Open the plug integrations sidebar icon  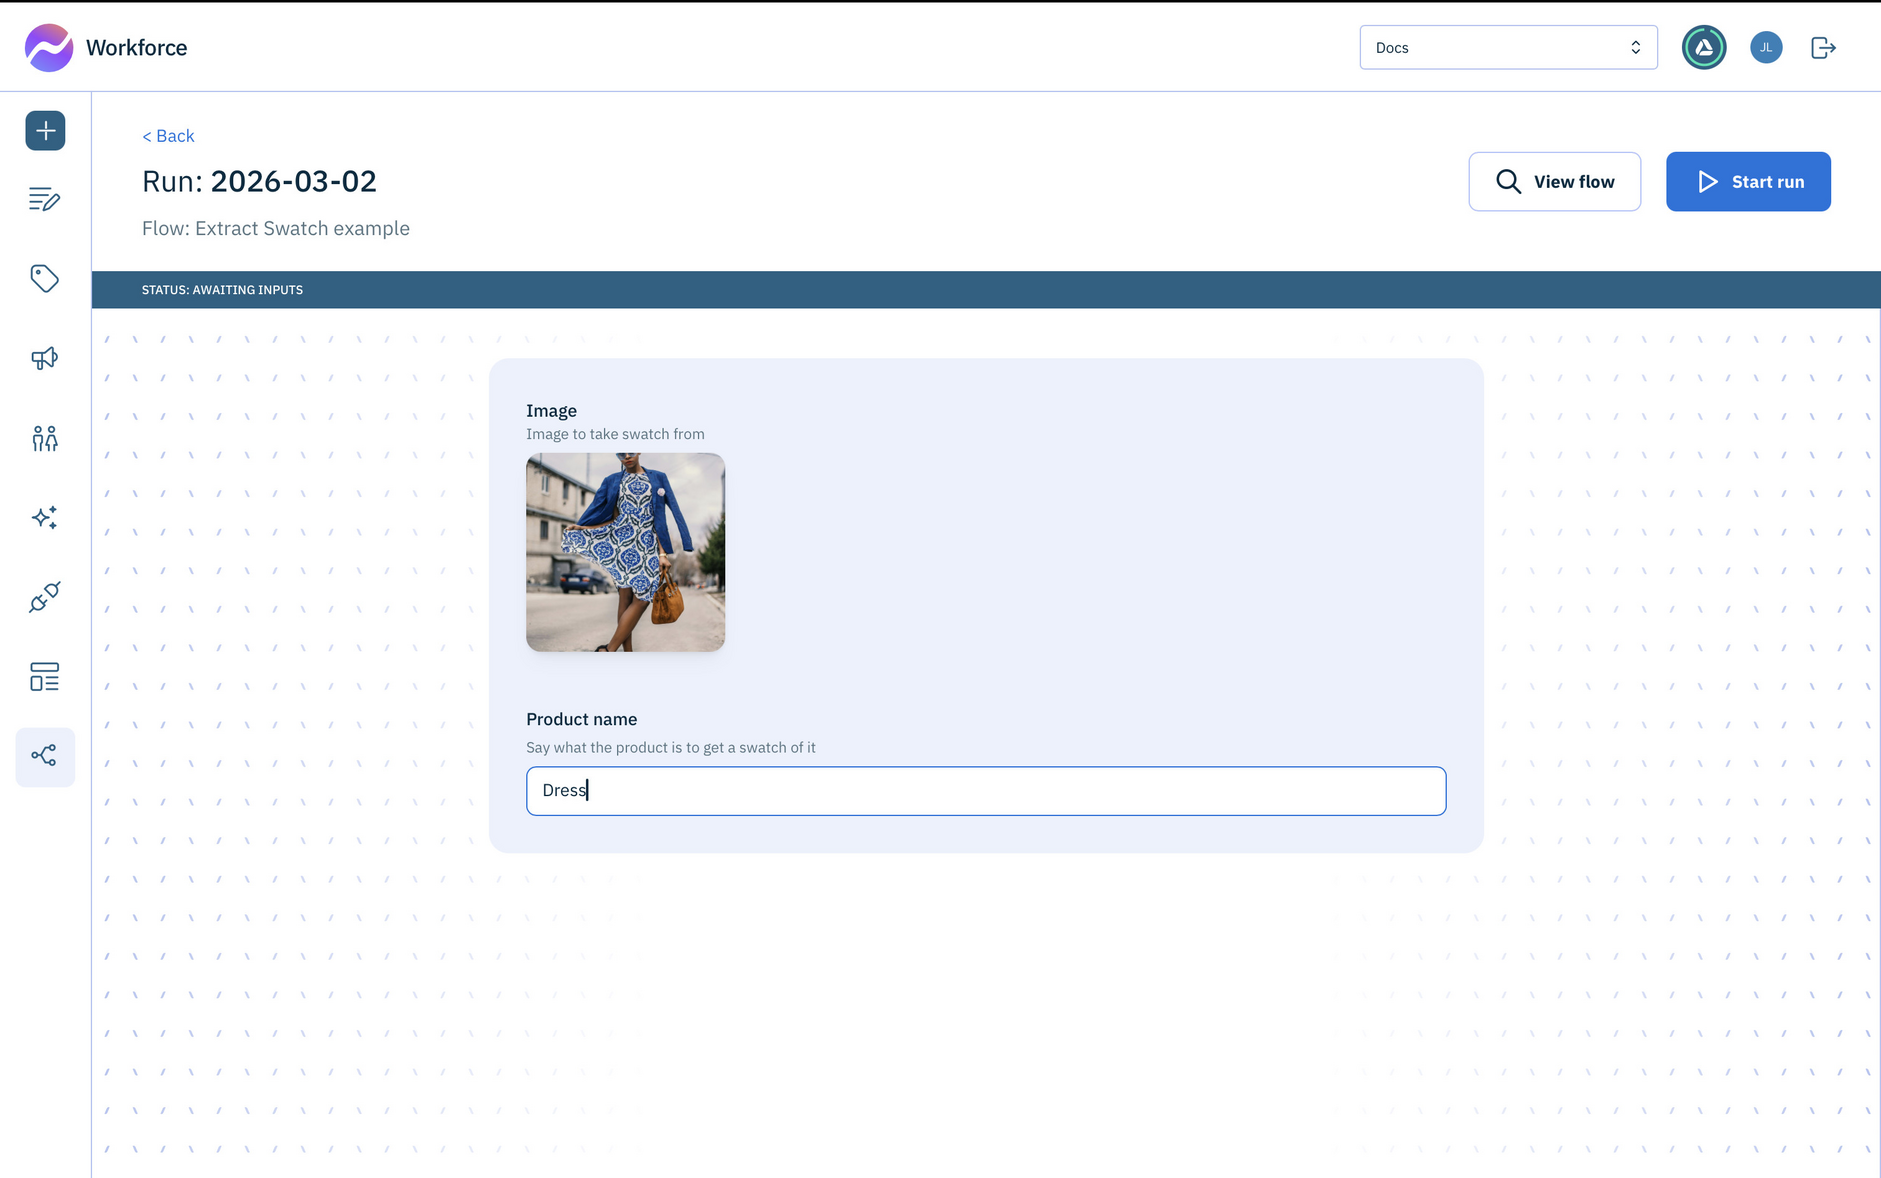click(x=45, y=597)
